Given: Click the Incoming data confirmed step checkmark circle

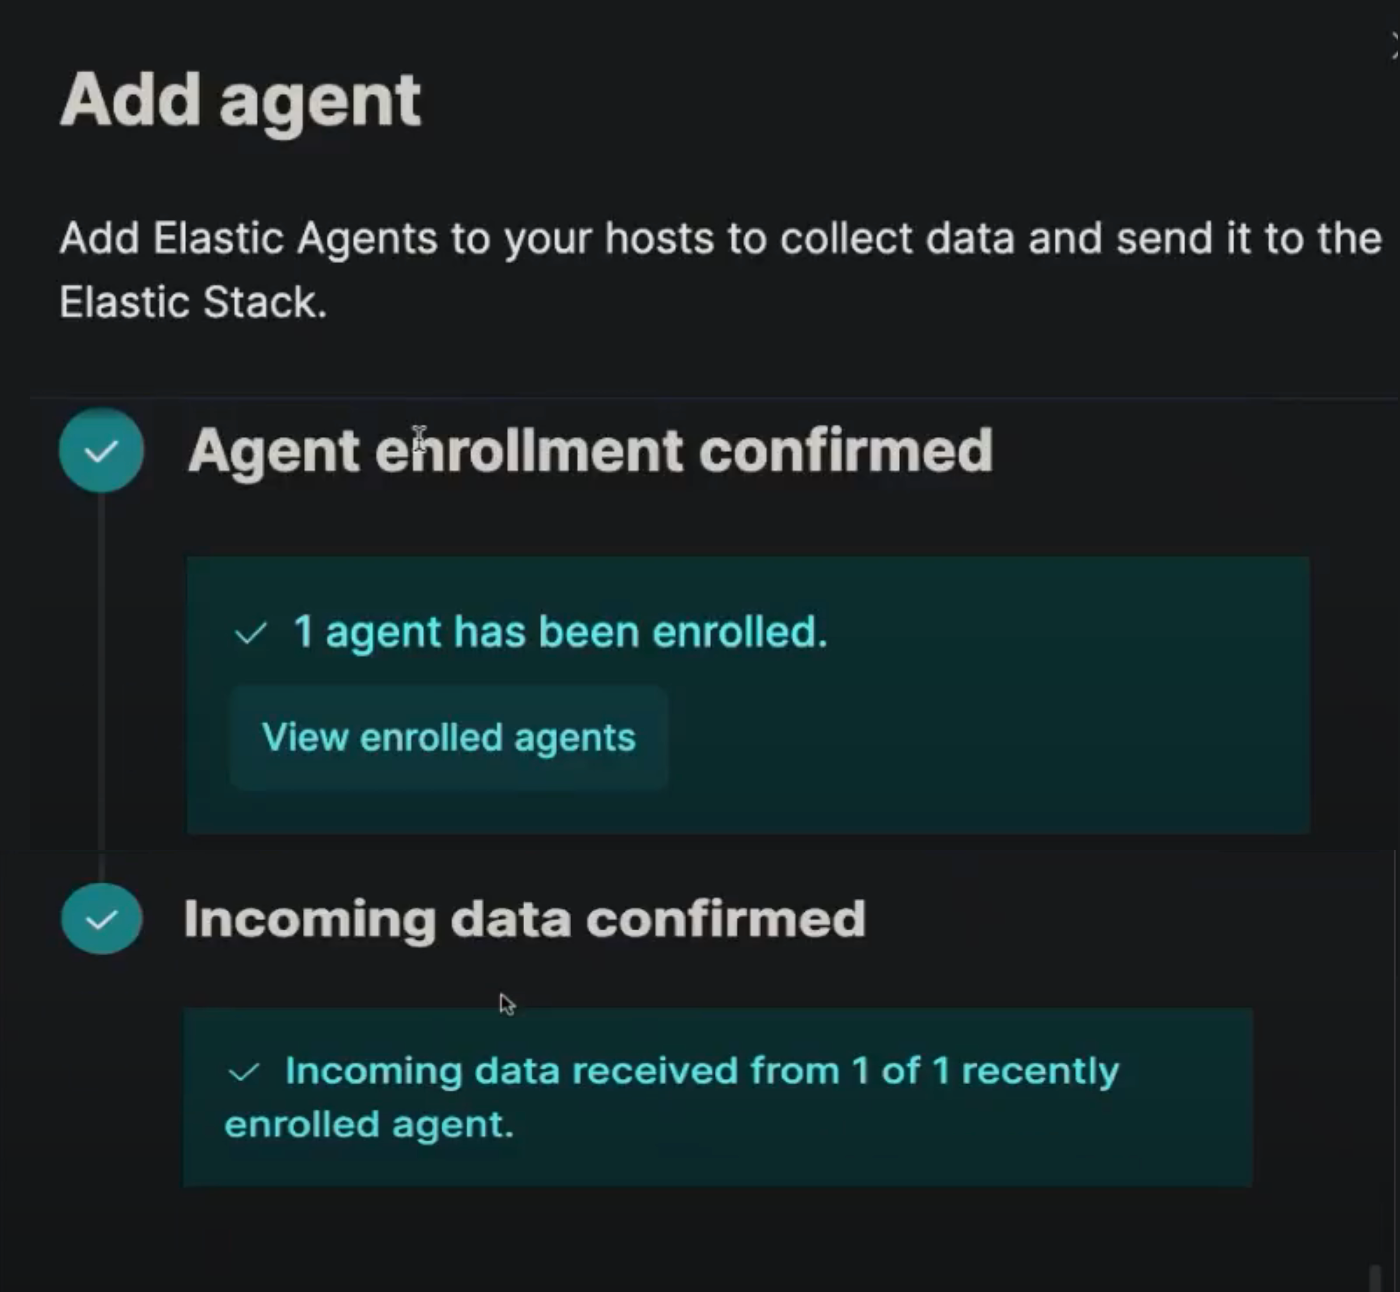Looking at the screenshot, I should [101, 919].
